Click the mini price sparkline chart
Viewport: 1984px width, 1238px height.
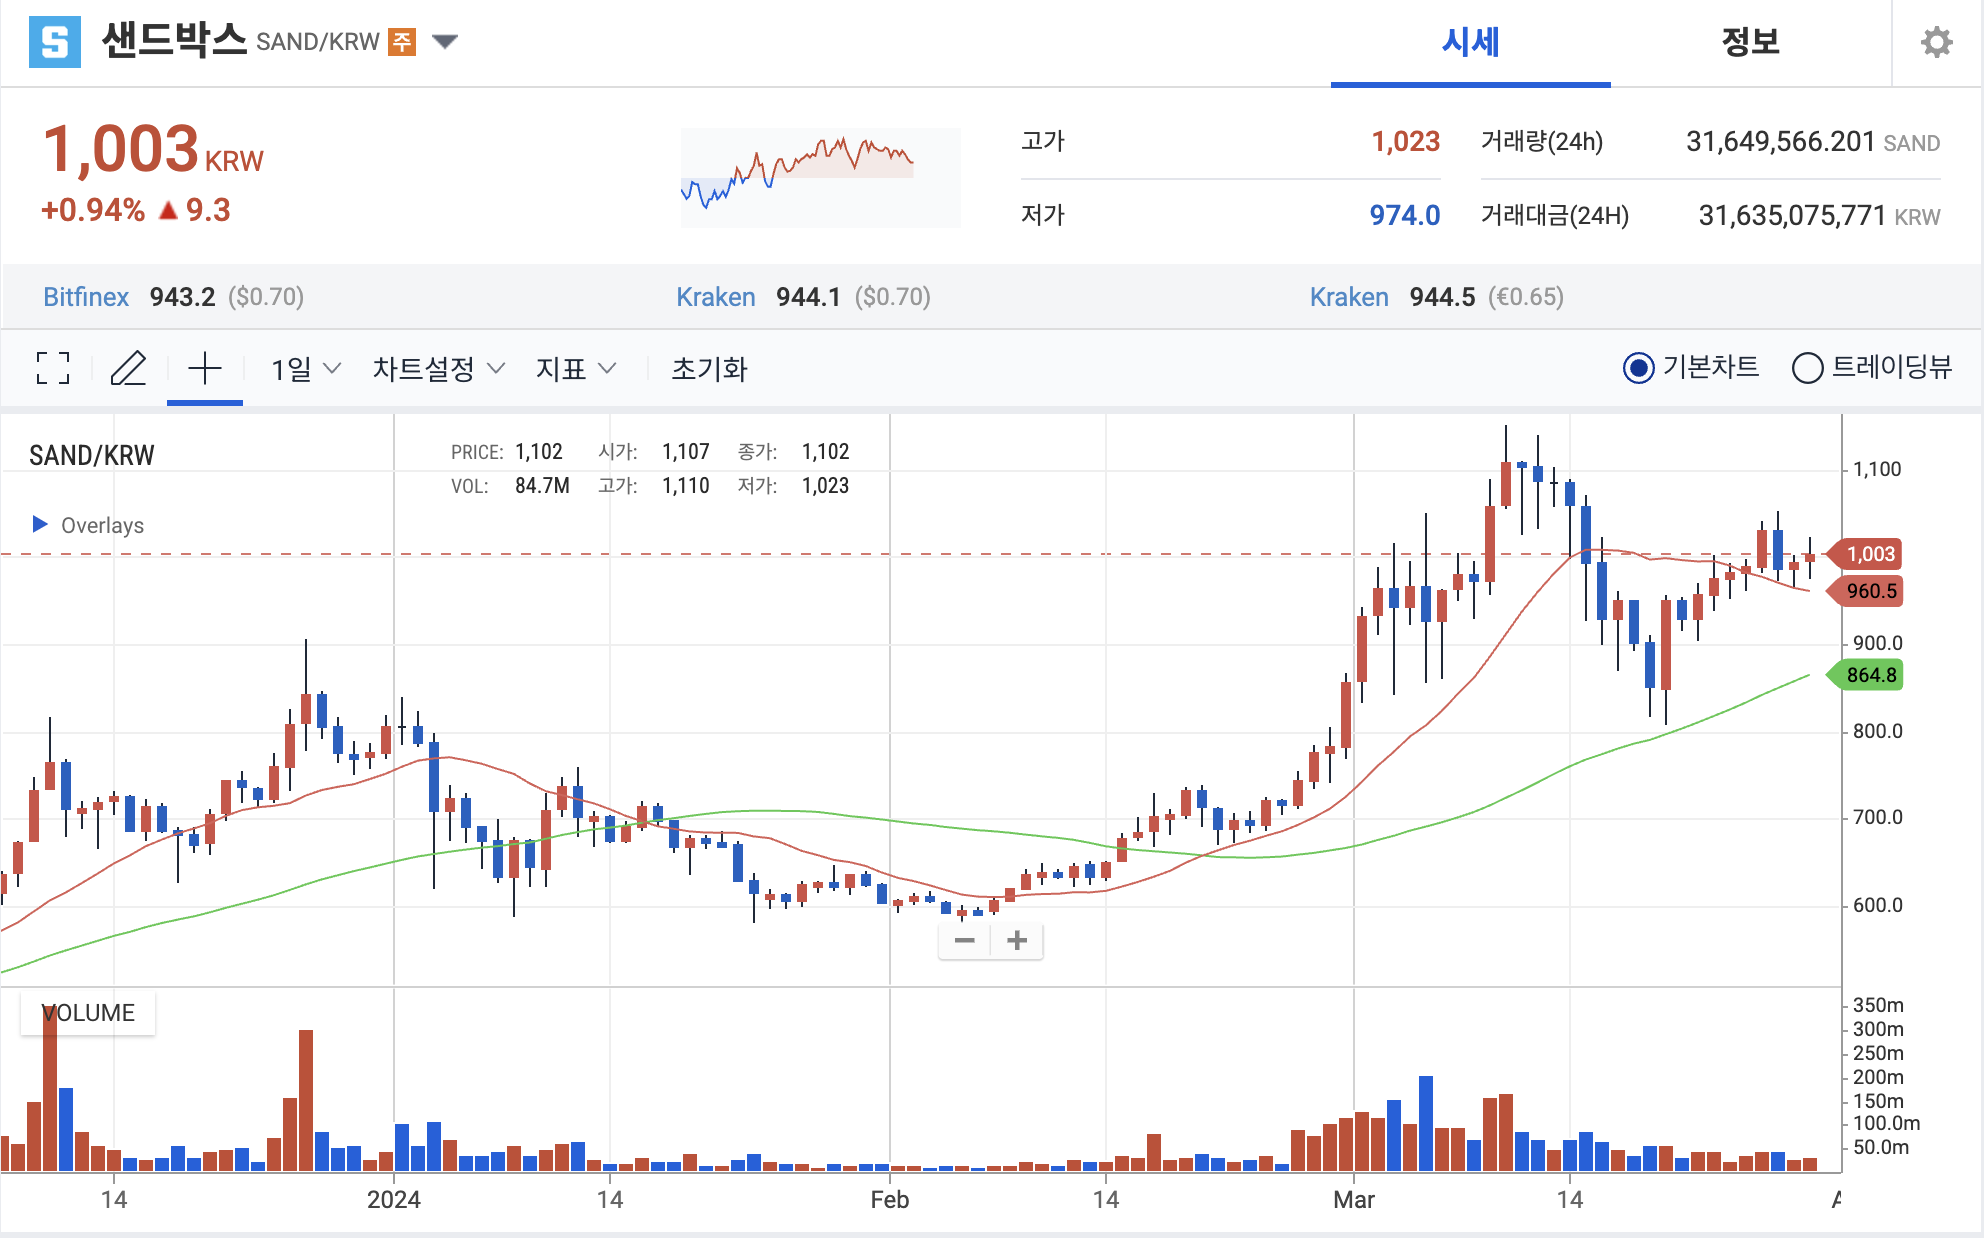[820, 177]
